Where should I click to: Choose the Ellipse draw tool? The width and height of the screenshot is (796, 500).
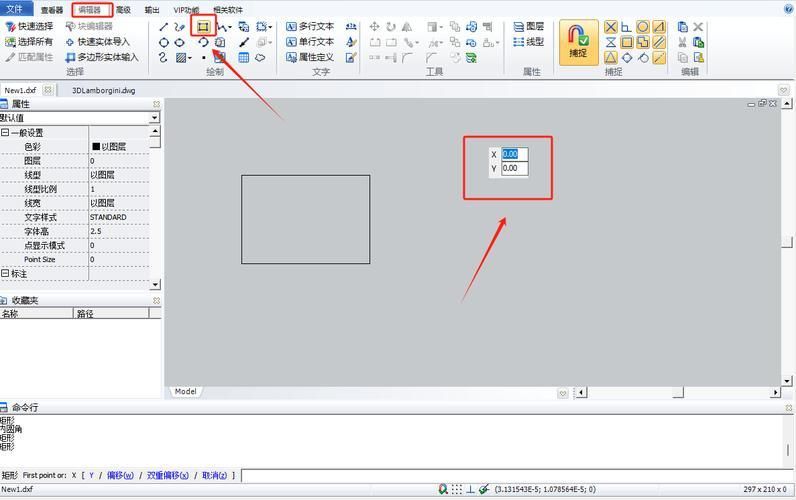pyautogui.click(x=180, y=43)
